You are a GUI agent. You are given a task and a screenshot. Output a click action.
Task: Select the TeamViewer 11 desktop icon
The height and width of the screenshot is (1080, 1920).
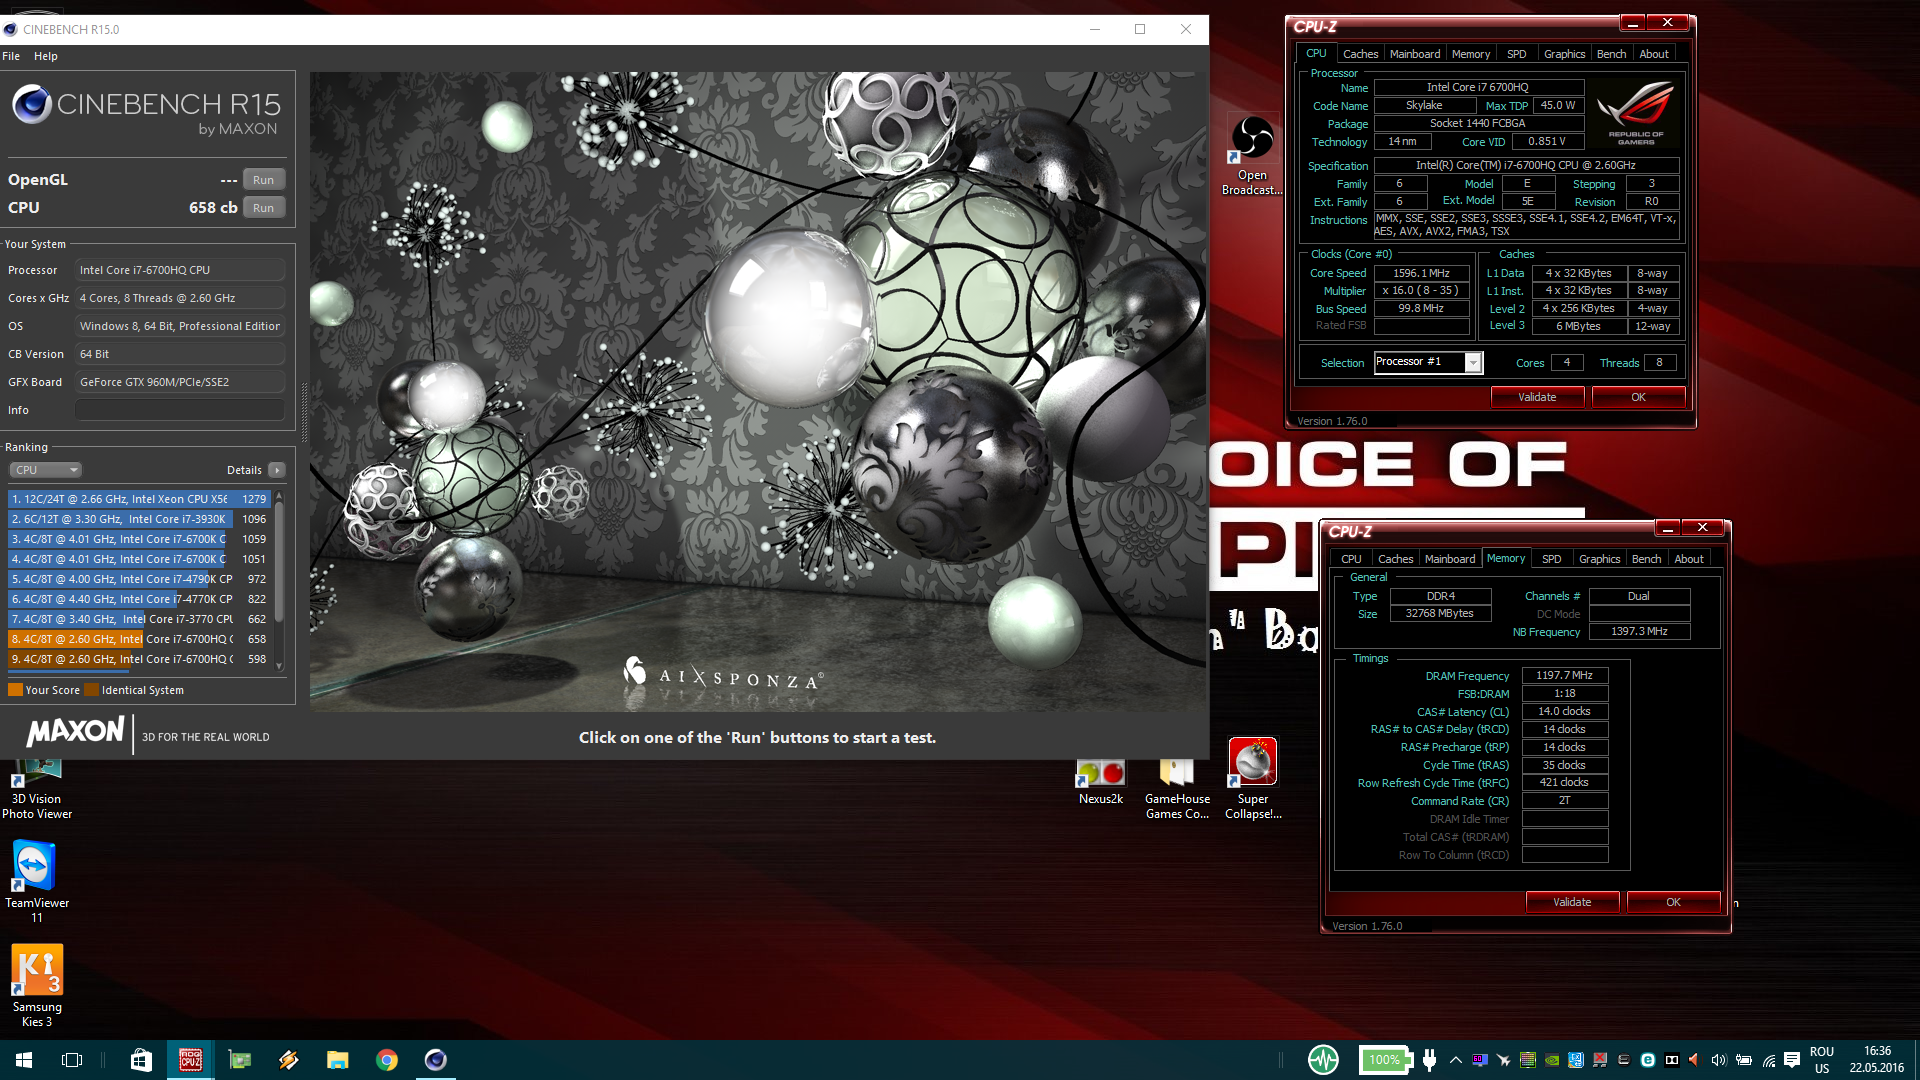[37, 881]
